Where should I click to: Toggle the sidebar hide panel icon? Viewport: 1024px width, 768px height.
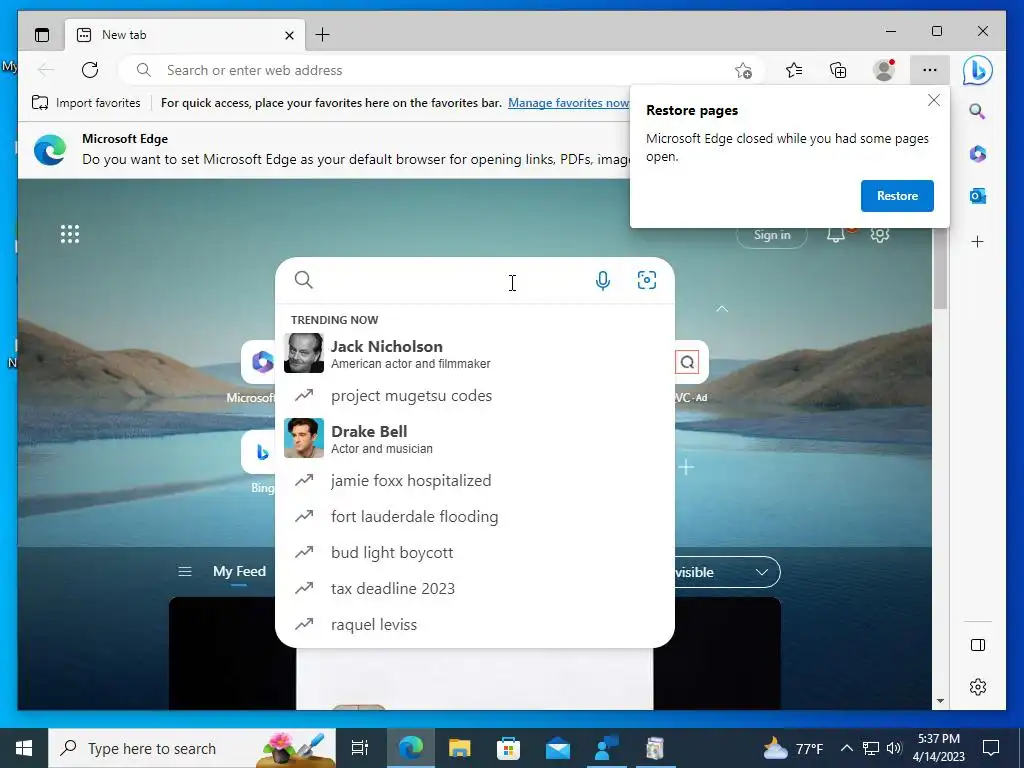(x=978, y=645)
